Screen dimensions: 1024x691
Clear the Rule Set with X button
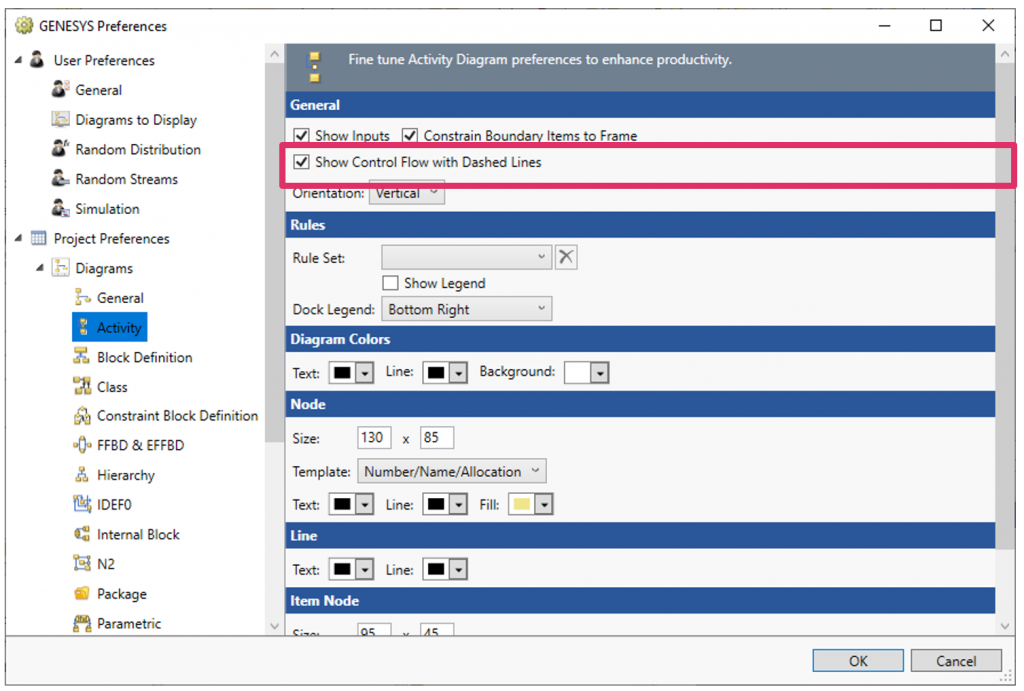click(566, 257)
